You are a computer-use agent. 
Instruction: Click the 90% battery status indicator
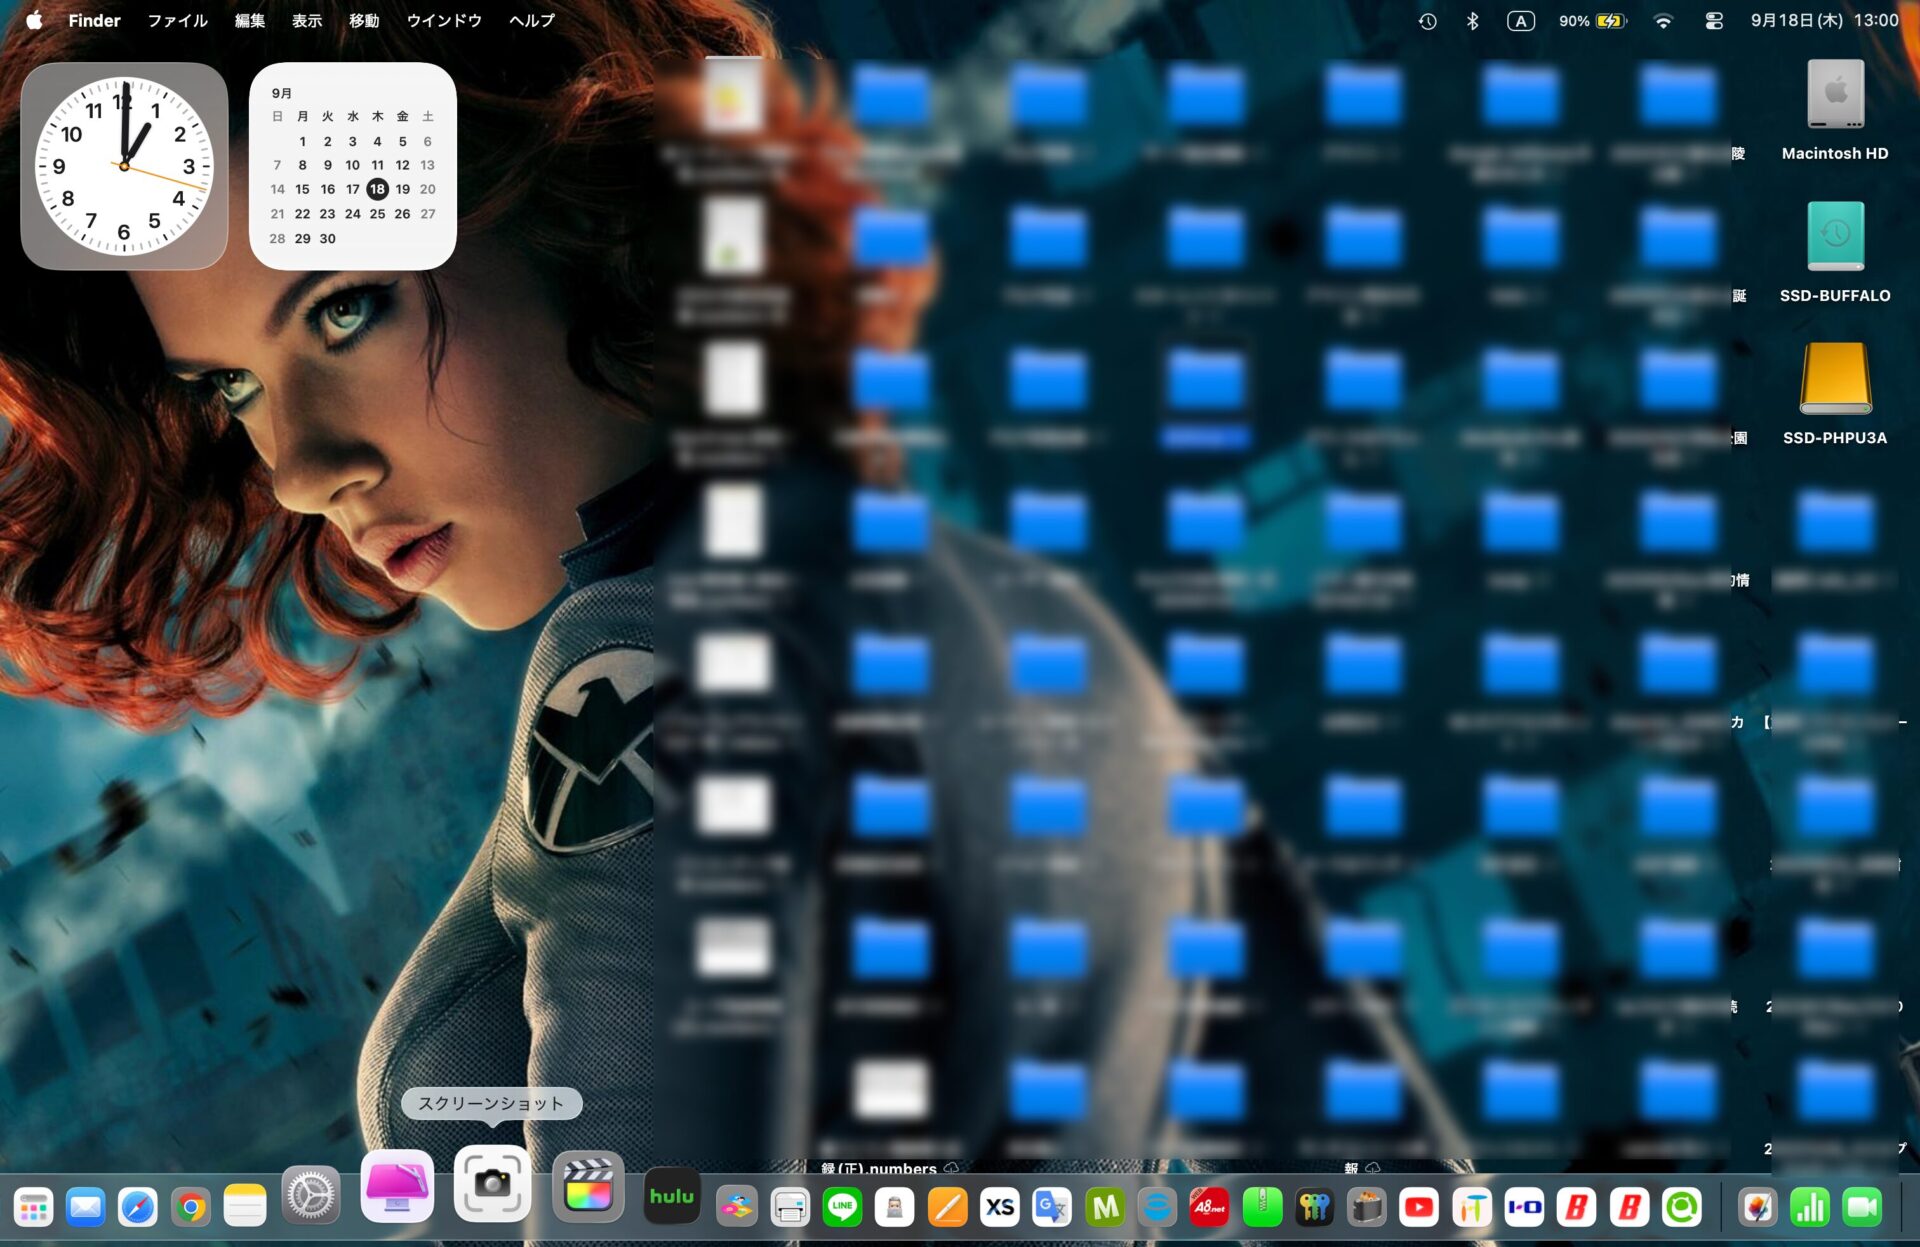[1592, 21]
